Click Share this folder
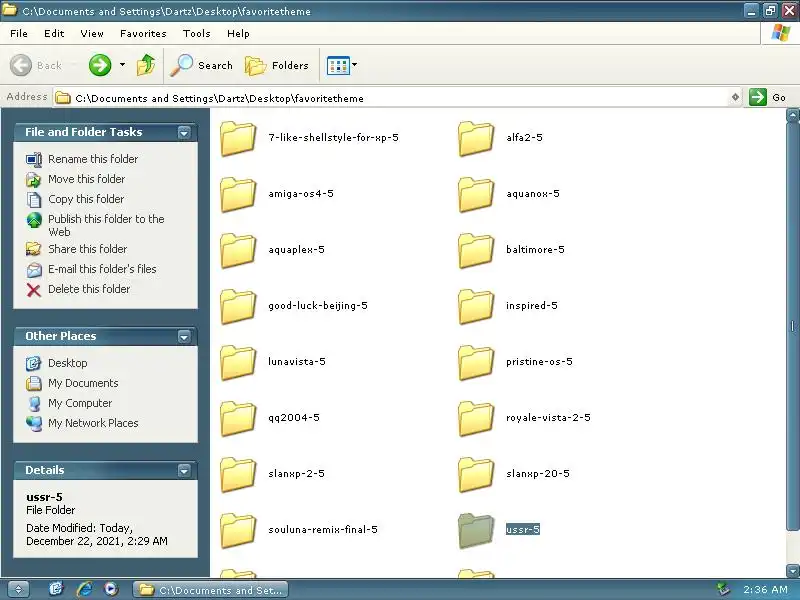 tap(87, 249)
